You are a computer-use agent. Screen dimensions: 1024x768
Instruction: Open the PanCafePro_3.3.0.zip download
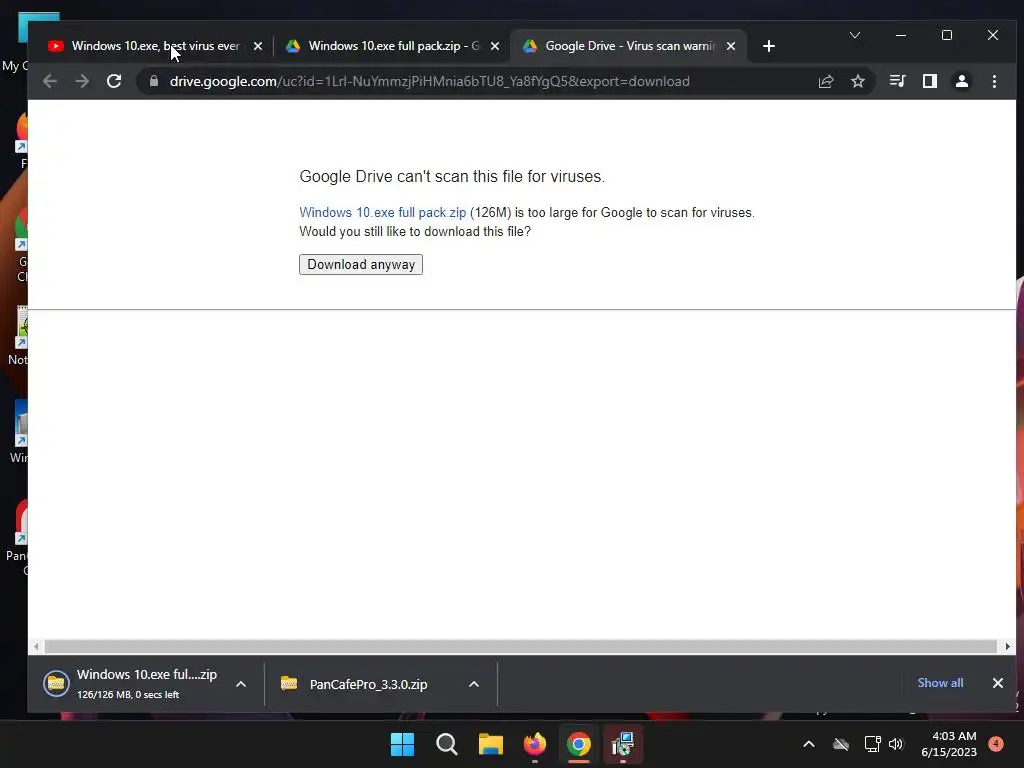[355, 684]
